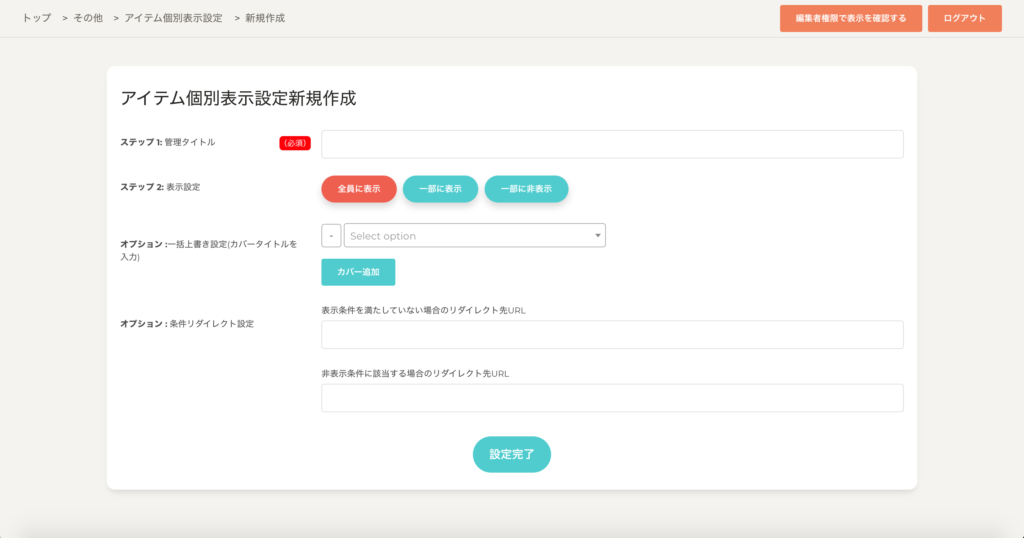Focus the 管理タイトル text field
The width and height of the screenshot is (1024, 538).
(611, 144)
